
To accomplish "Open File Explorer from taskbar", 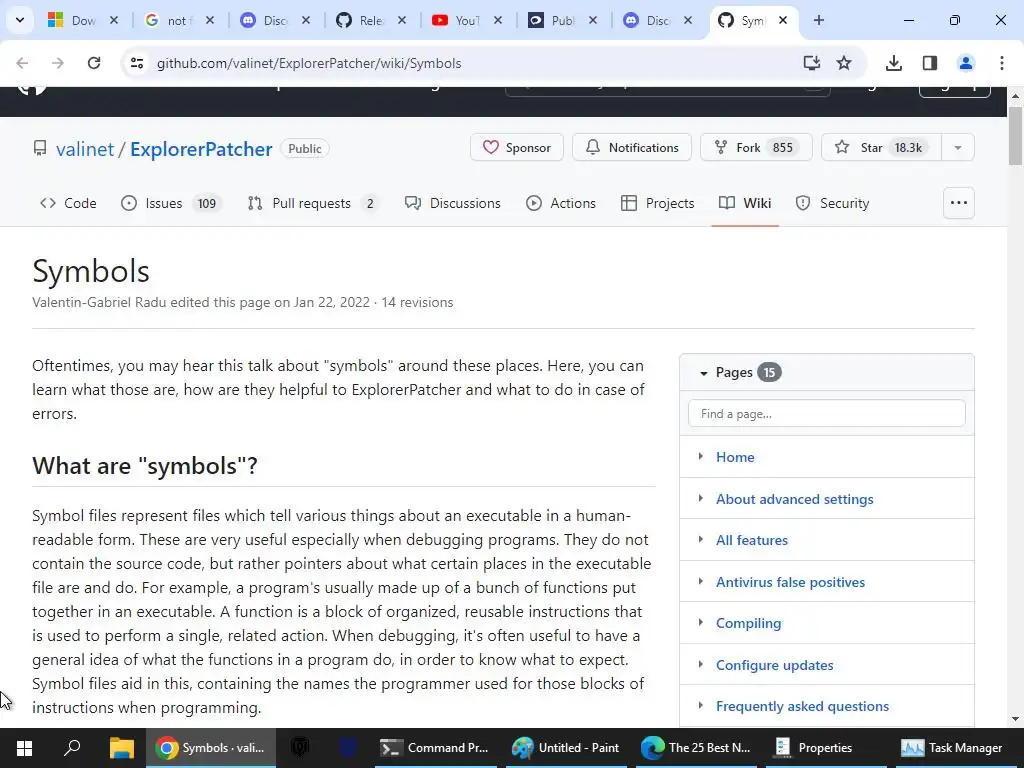I will (x=121, y=748).
